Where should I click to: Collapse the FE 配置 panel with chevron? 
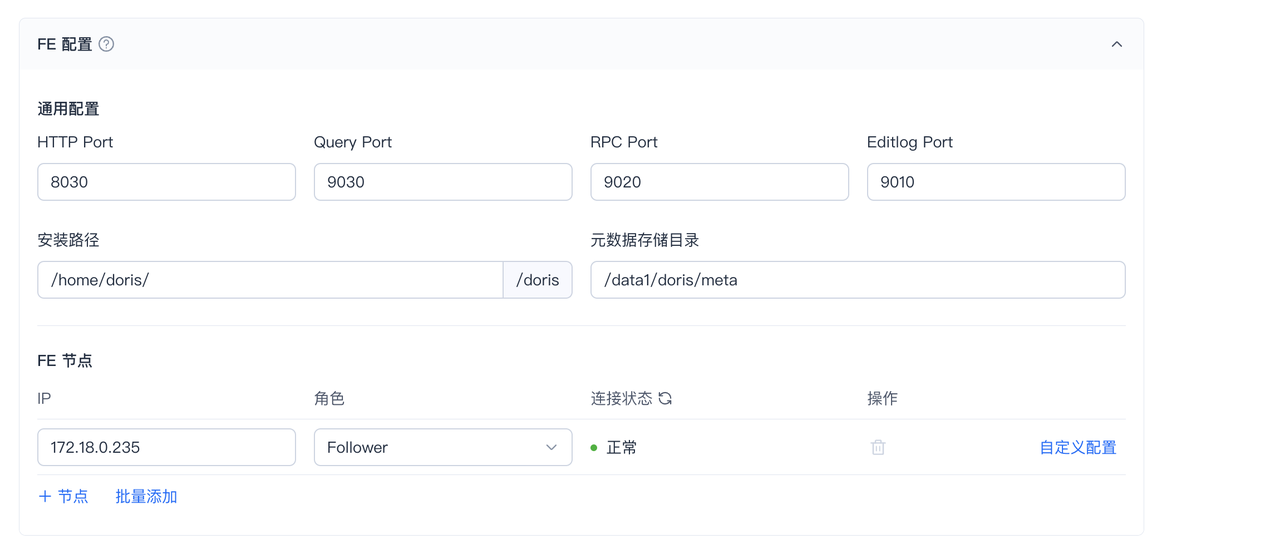click(1117, 44)
